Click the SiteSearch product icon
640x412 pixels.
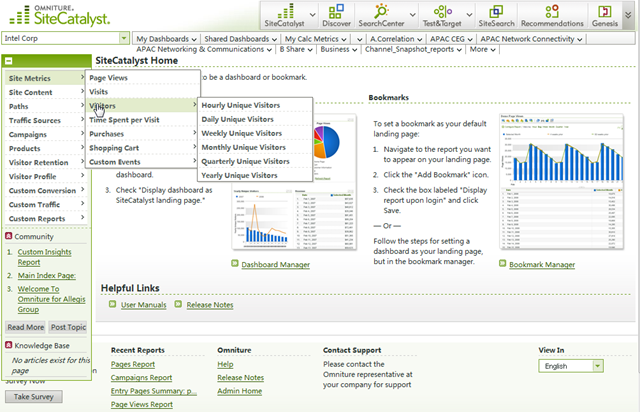click(497, 14)
